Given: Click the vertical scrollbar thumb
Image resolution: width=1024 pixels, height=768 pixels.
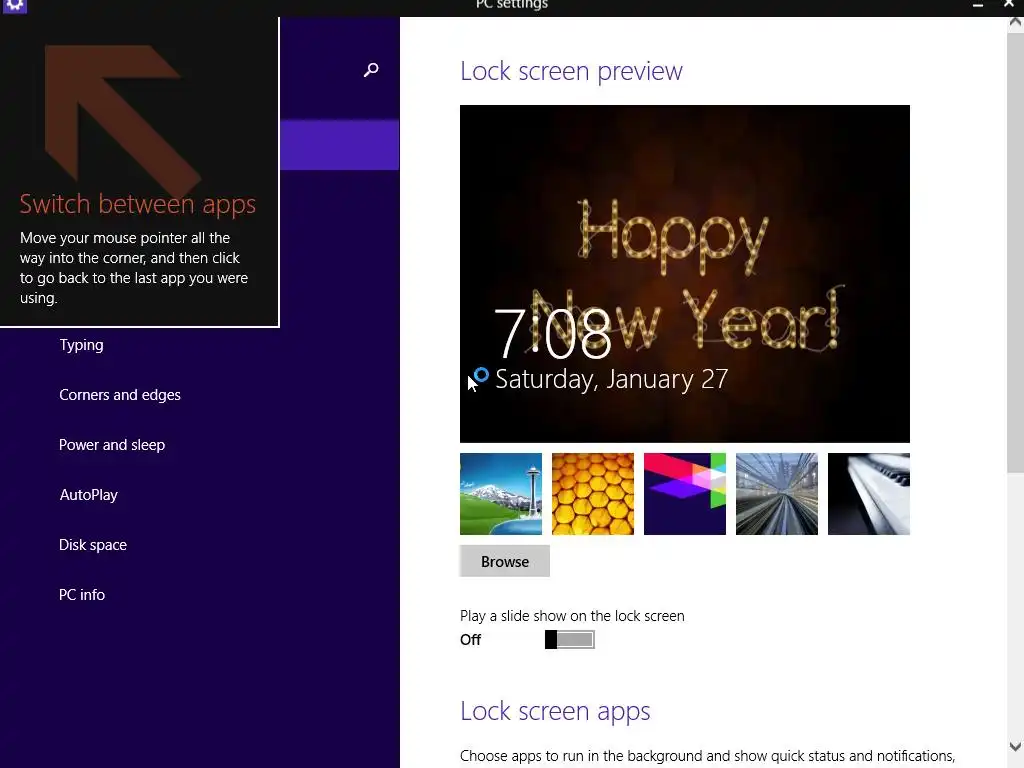Looking at the screenshot, I should point(1015,252).
